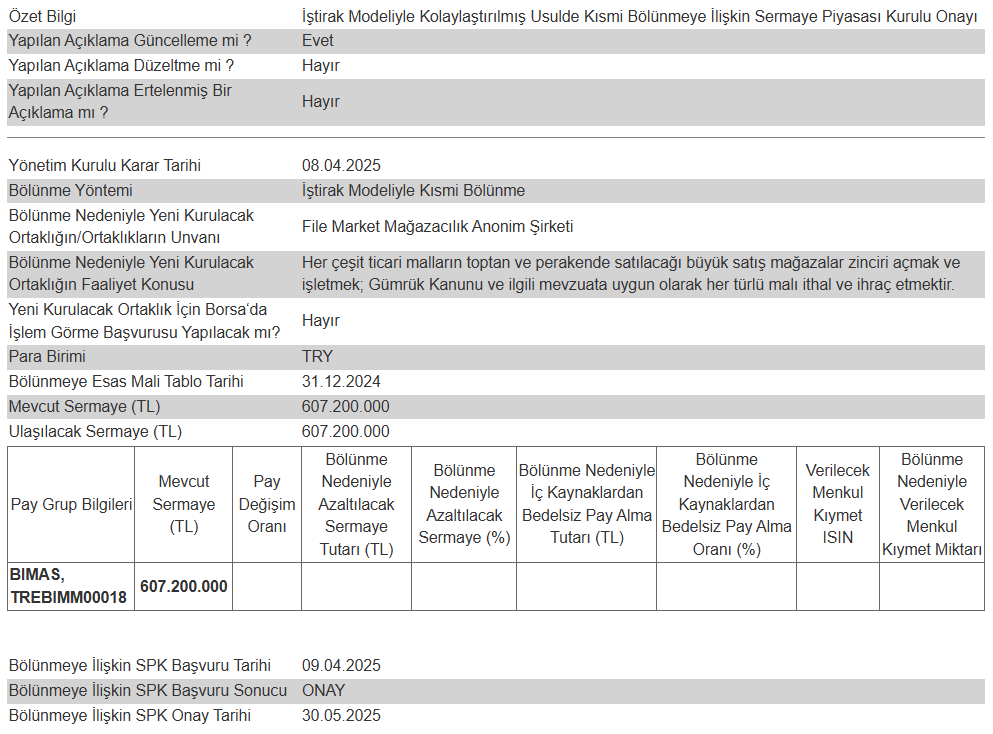Click bold 607.200.000 cell in table
The width and height of the screenshot is (993, 734).
point(184,587)
